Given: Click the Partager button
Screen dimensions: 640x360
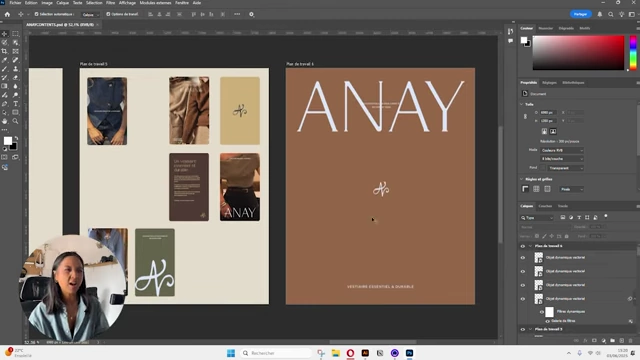Looking at the screenshot, I should [580, 14].
